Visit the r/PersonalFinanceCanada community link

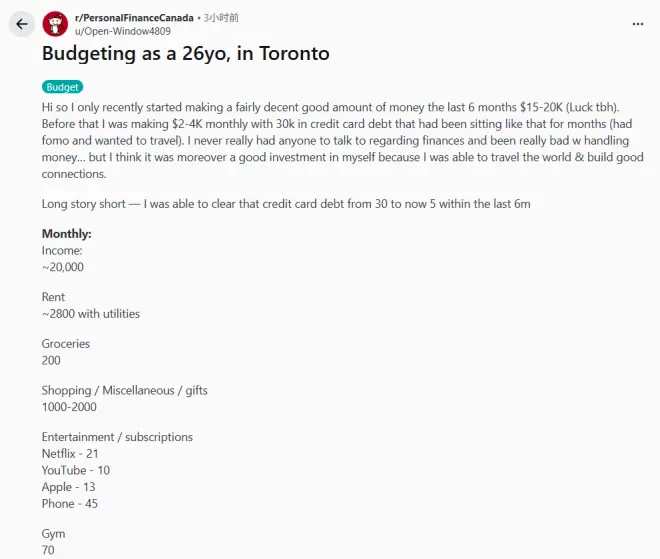point(134,18)
